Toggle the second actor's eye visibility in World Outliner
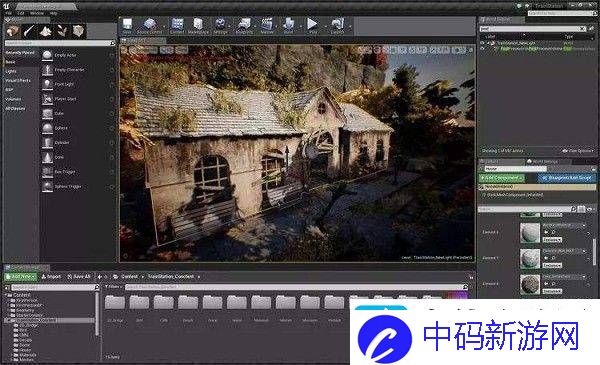 pyautogui.click(x=483, y=49)
